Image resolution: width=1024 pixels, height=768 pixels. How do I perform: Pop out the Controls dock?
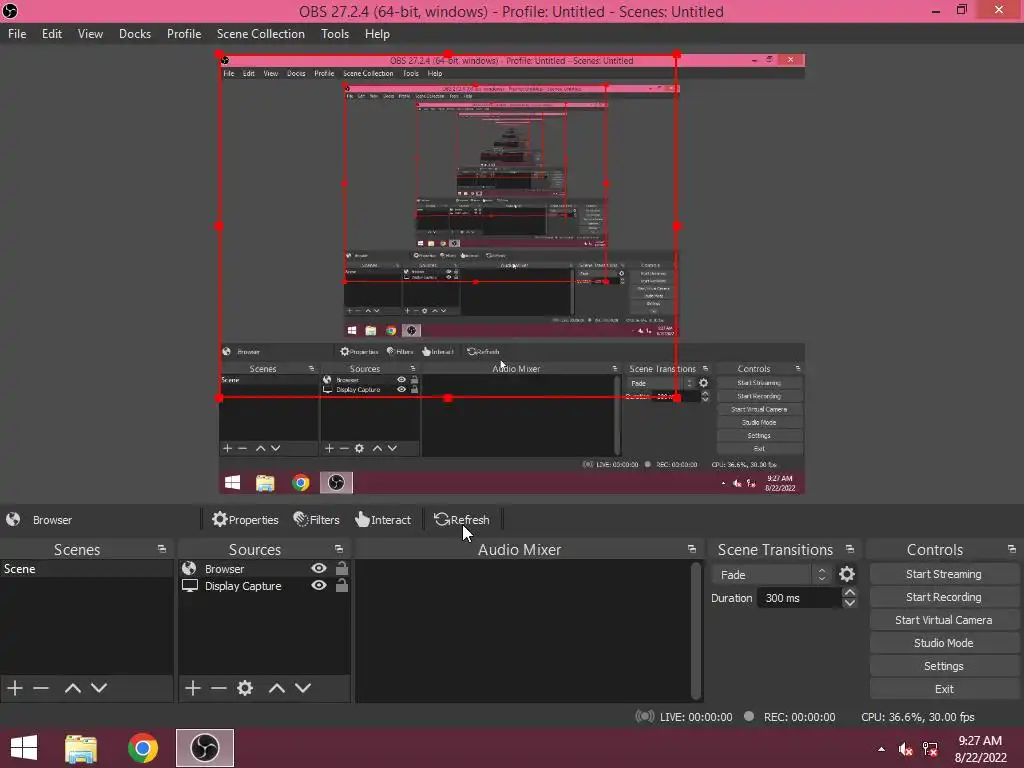coord(1012,549)
